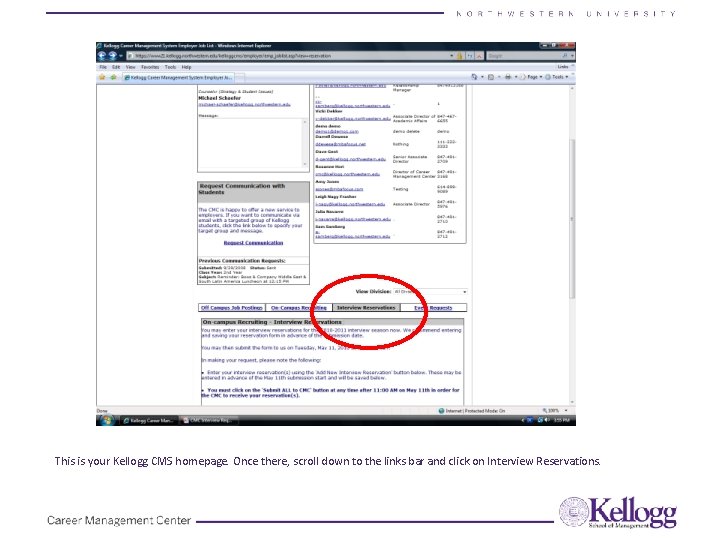
Task: Click the Message box scroll down arrow
Action: [304, 164]
